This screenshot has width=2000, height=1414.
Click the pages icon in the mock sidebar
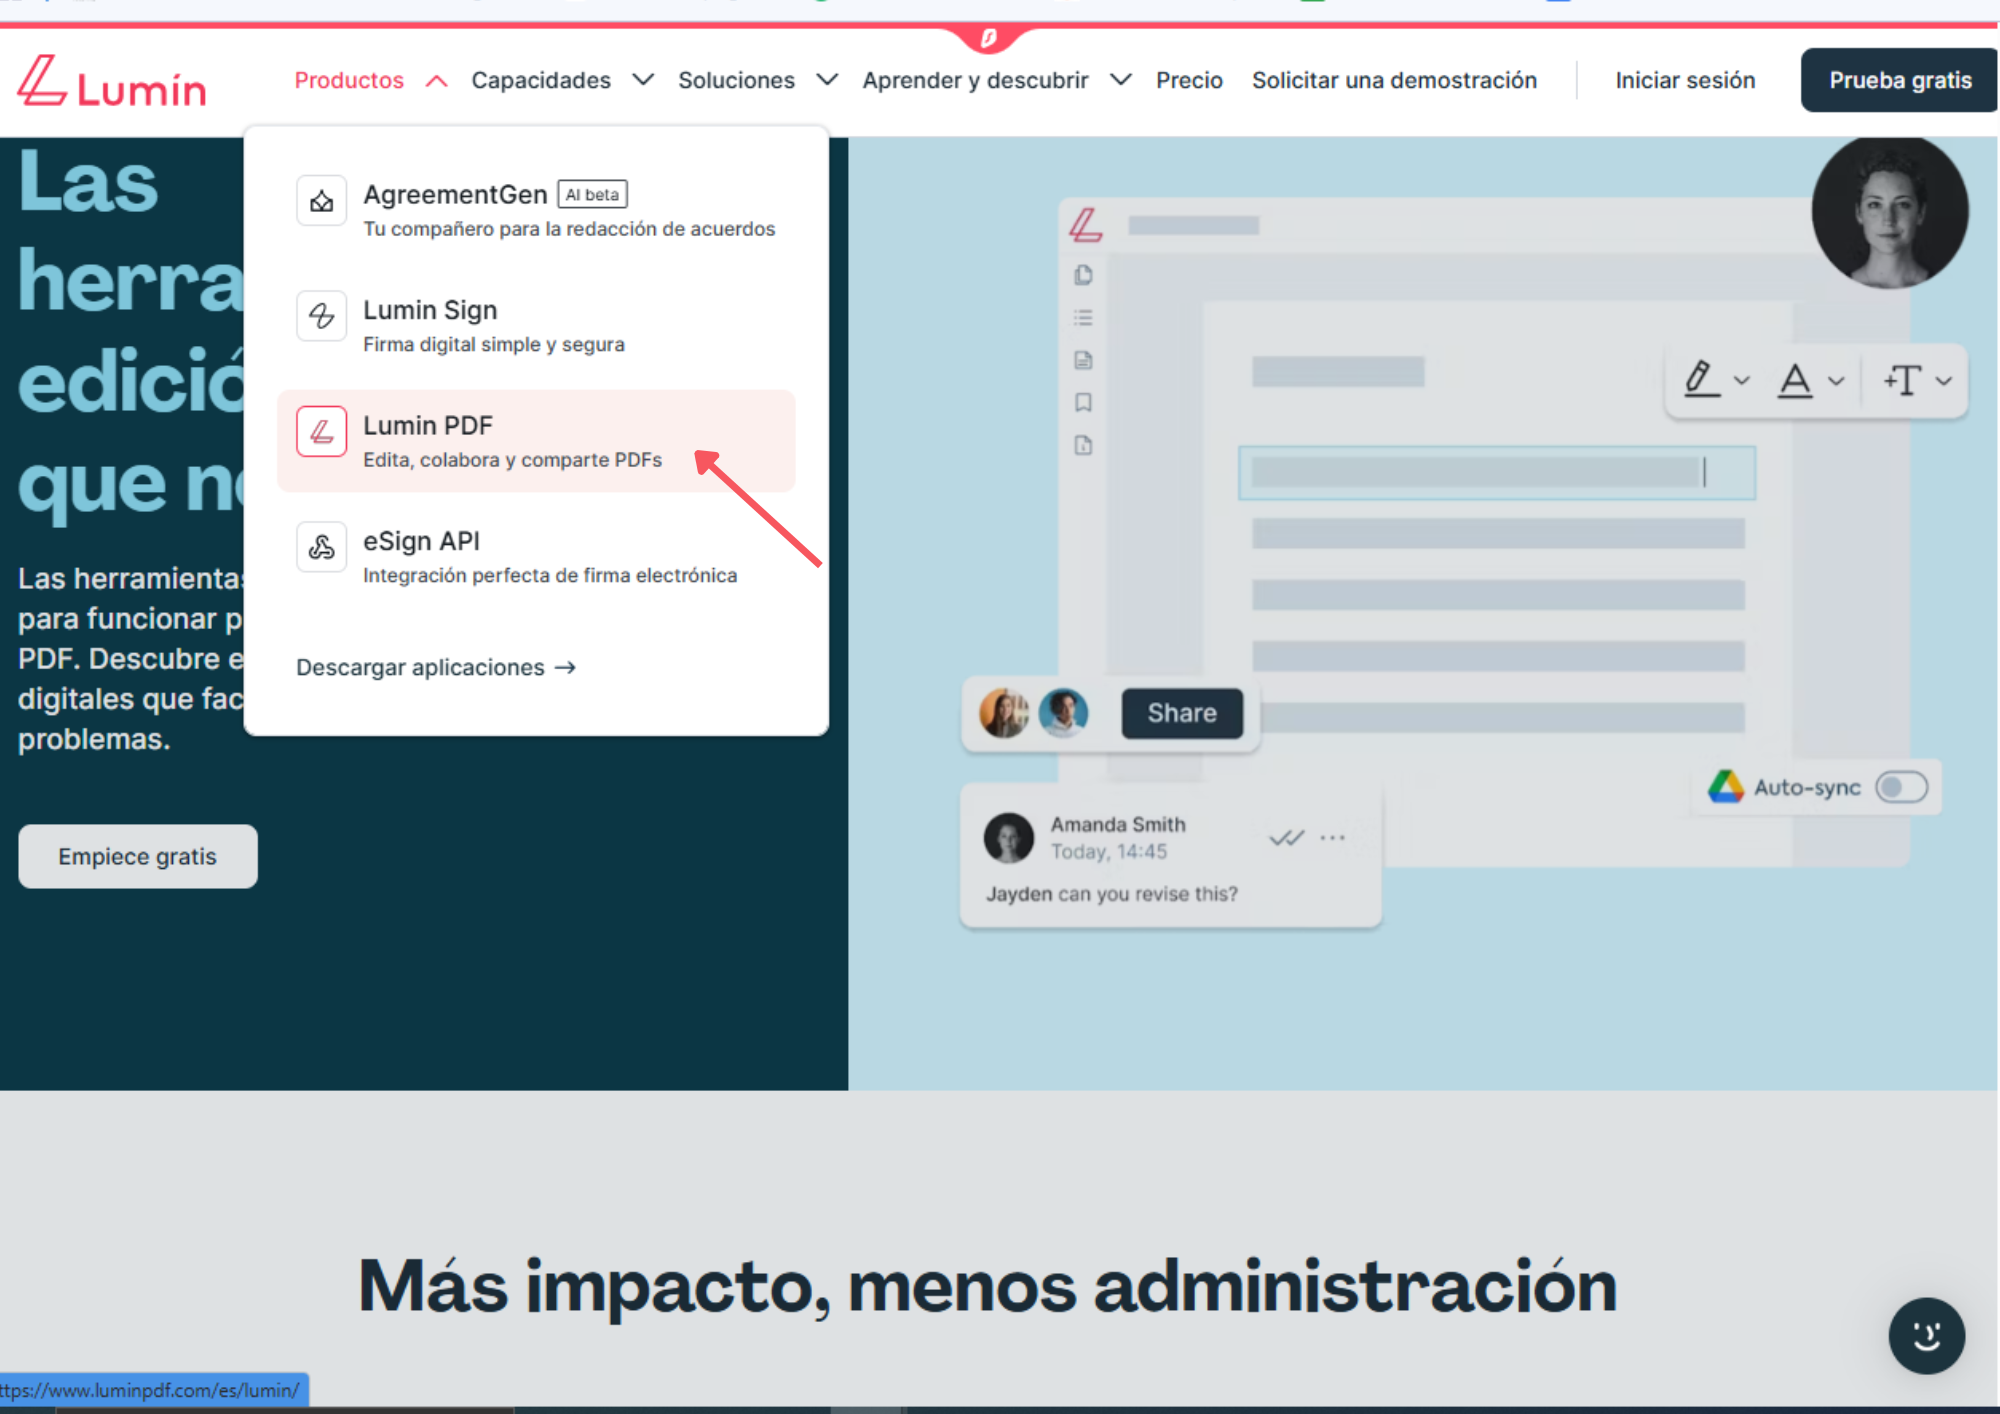[1083, 275]
